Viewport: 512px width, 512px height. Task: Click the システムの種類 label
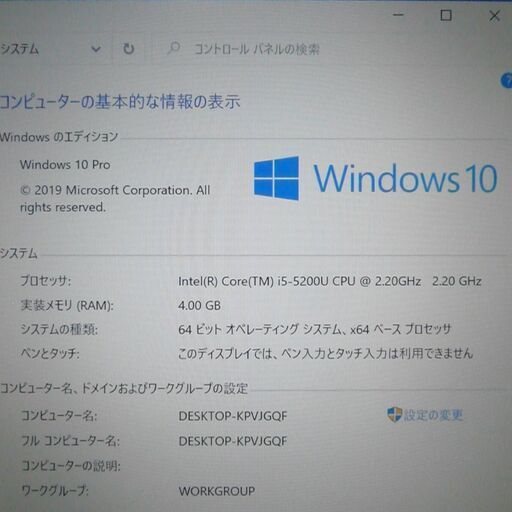pos(59,329)
